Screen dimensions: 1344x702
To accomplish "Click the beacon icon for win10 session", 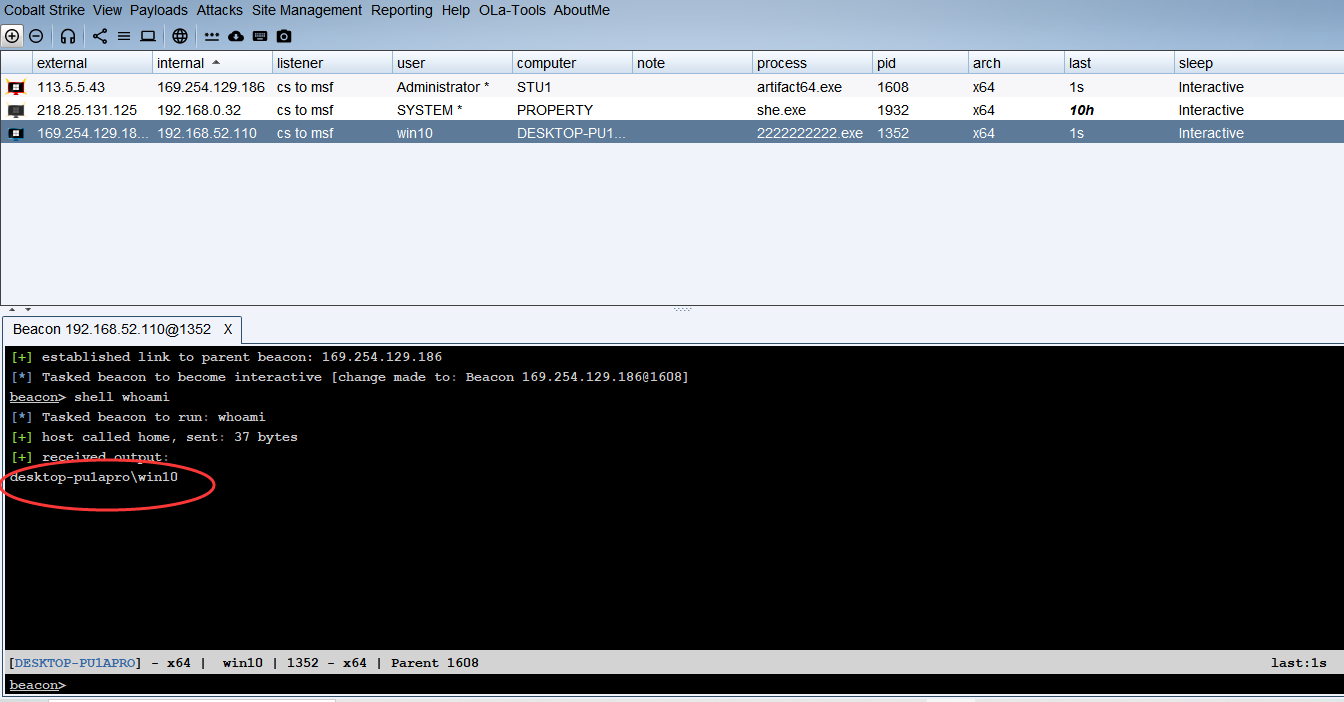I will 16,133.
